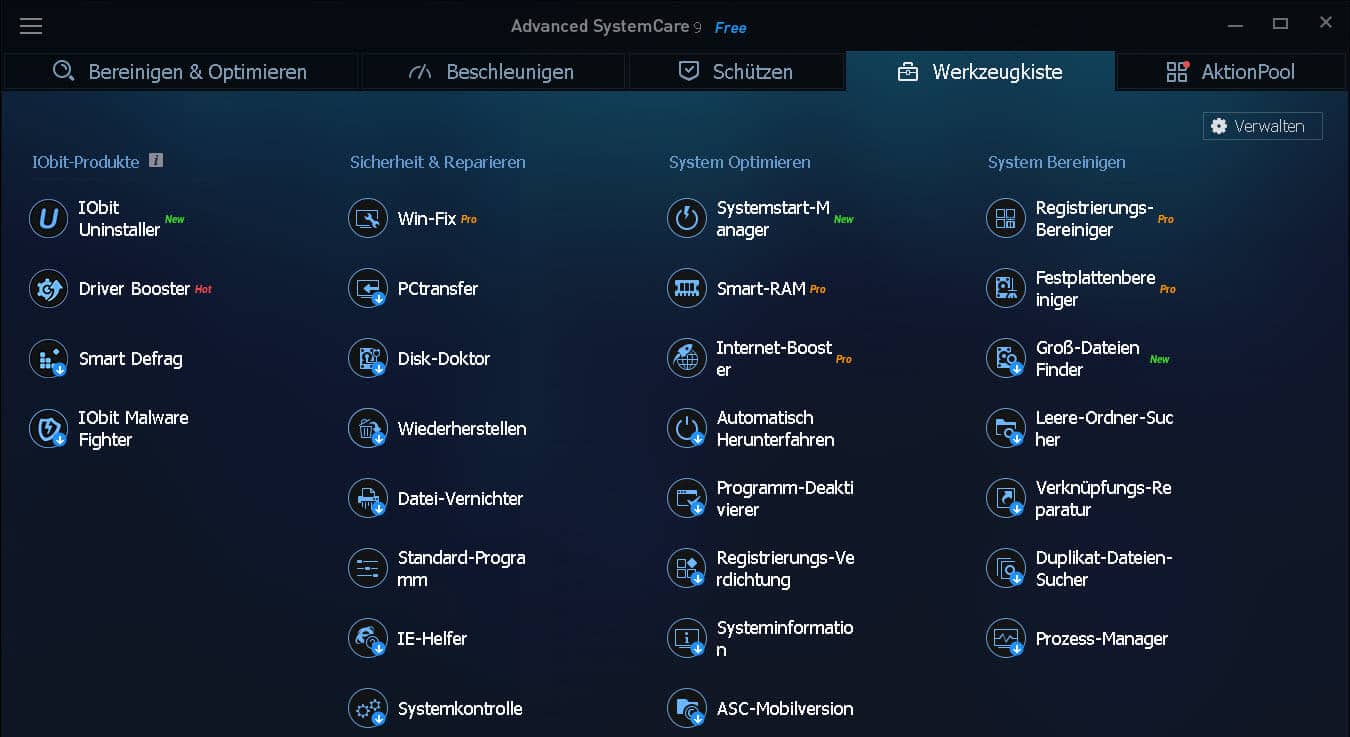Click the System Bereinigen heading
1350x737 pixels.
tap(1056, 162)
